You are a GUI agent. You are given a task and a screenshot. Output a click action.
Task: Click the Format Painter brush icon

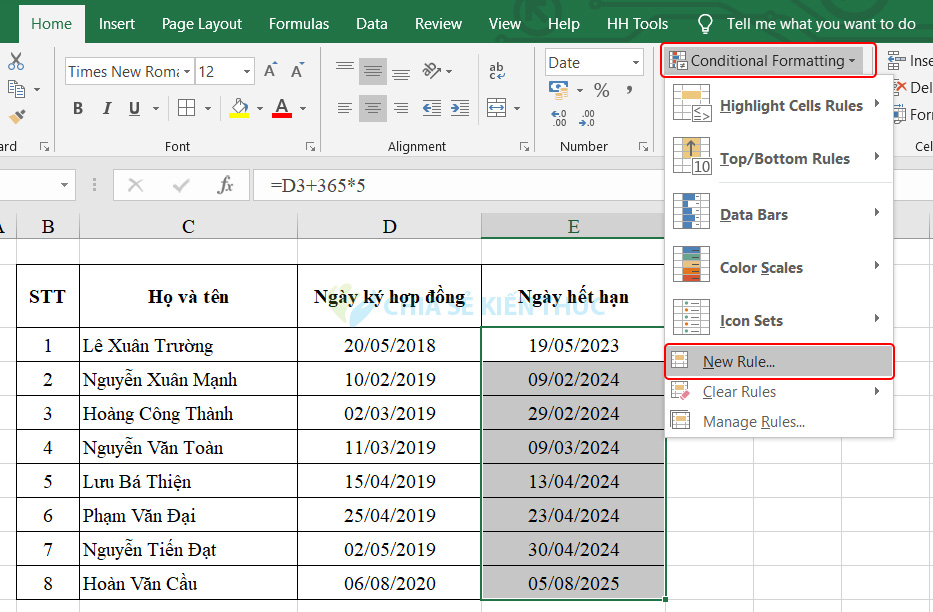tap(15, 117)
